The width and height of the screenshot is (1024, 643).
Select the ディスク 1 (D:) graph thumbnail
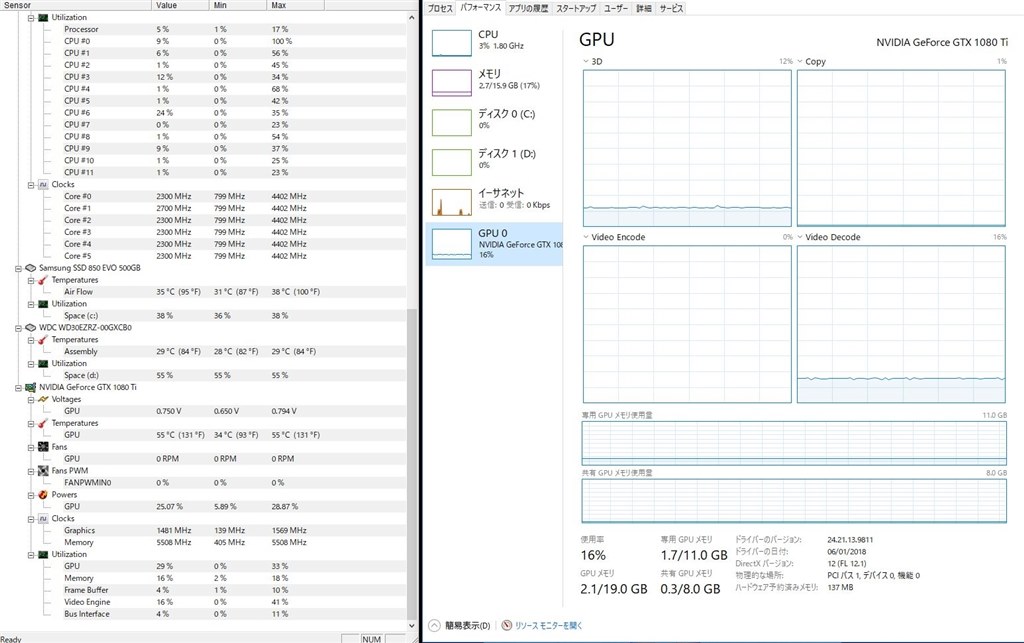(x=451, y=162)
